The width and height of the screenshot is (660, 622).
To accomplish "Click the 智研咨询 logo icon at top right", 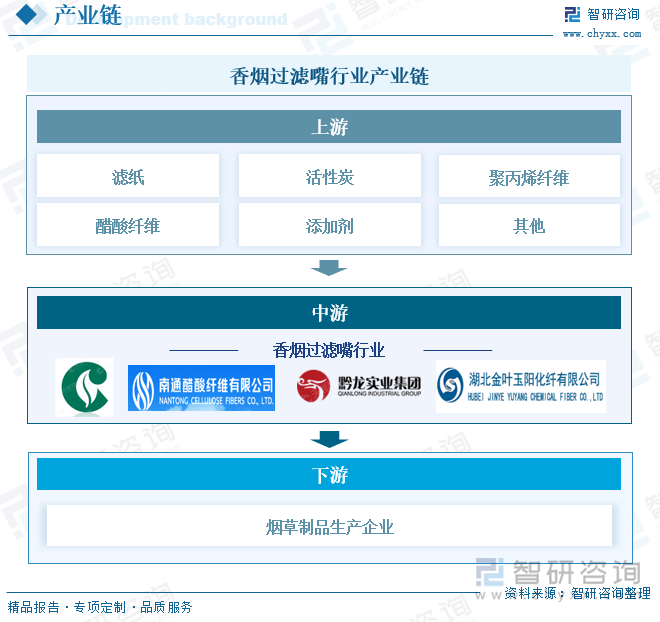I will tap(572, 15).
